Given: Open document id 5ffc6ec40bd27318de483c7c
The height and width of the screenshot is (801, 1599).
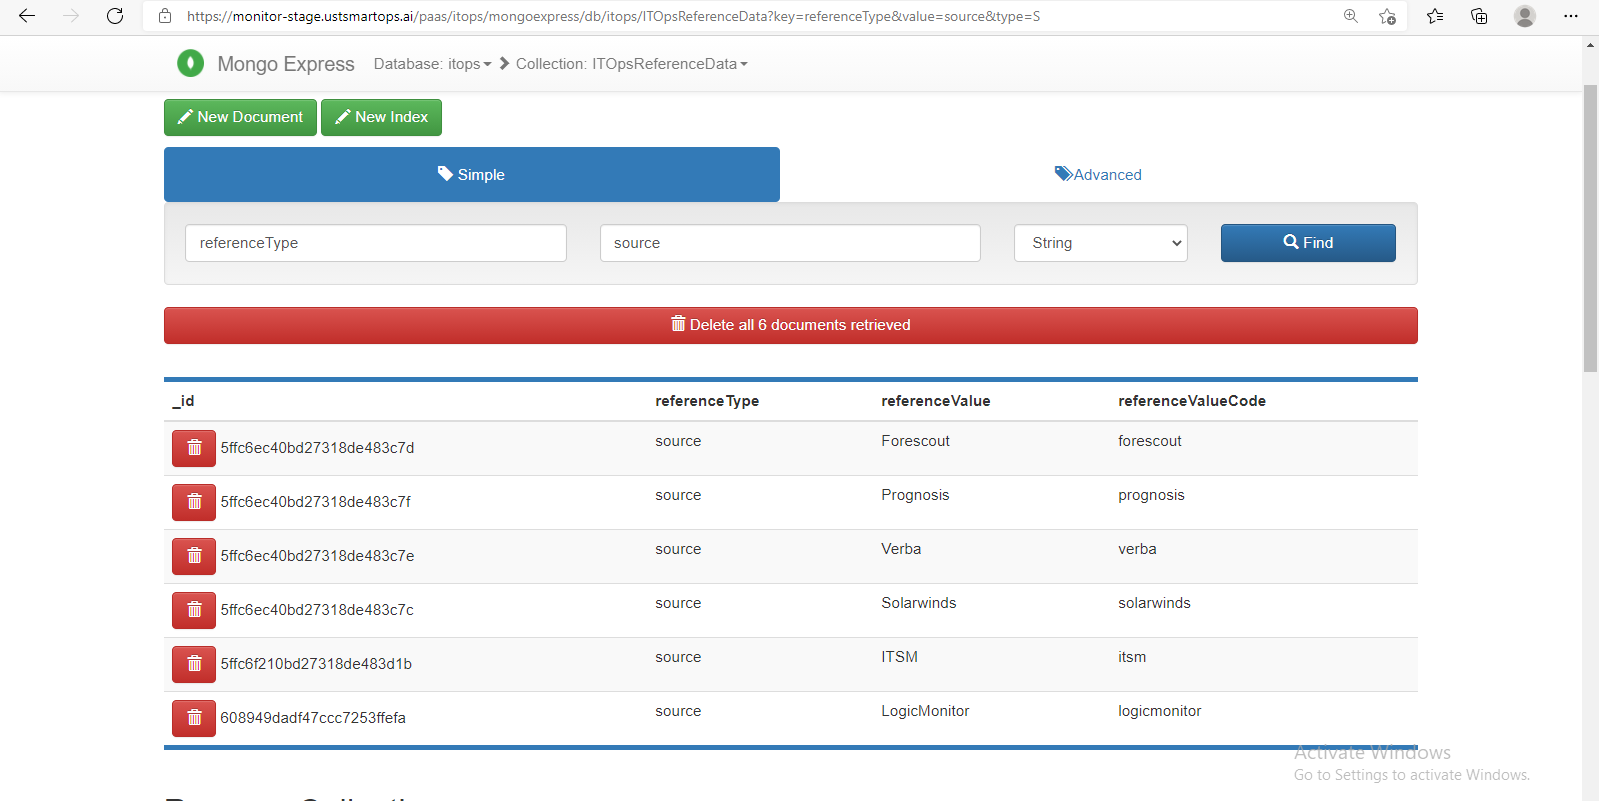Looking at the screenshot, I should [x=317, y=610].
